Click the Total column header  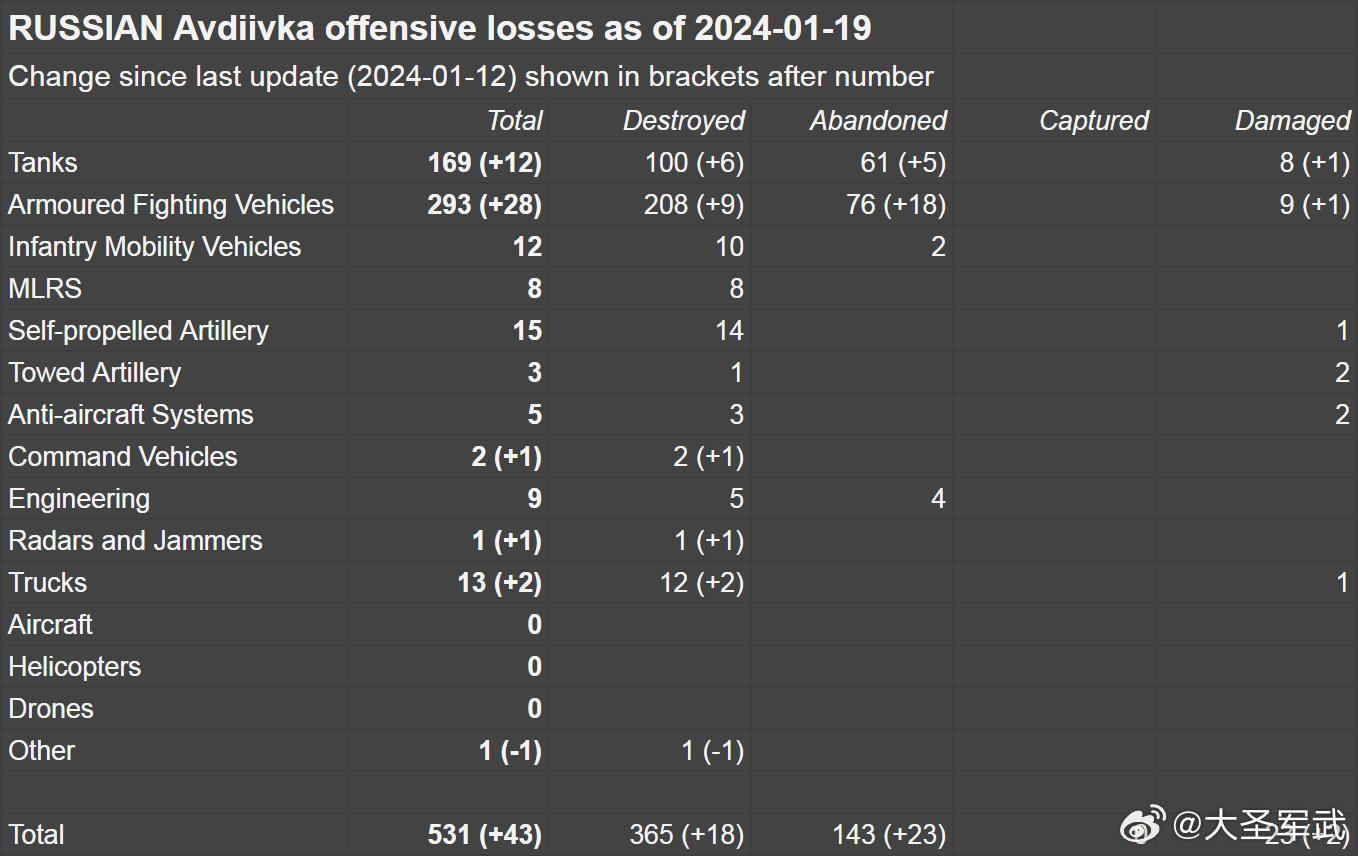(514, 121)
